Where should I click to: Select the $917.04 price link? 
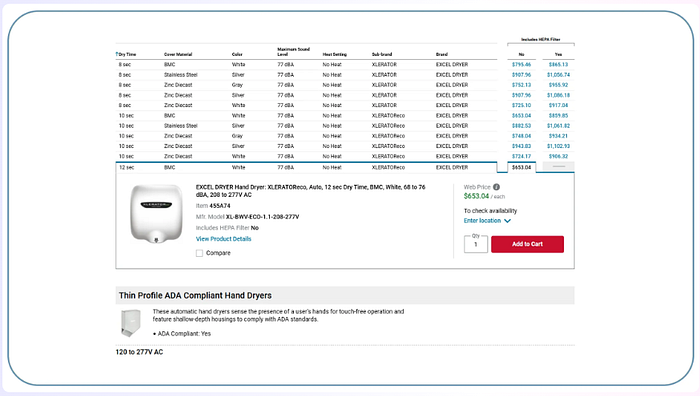(558, 105)
